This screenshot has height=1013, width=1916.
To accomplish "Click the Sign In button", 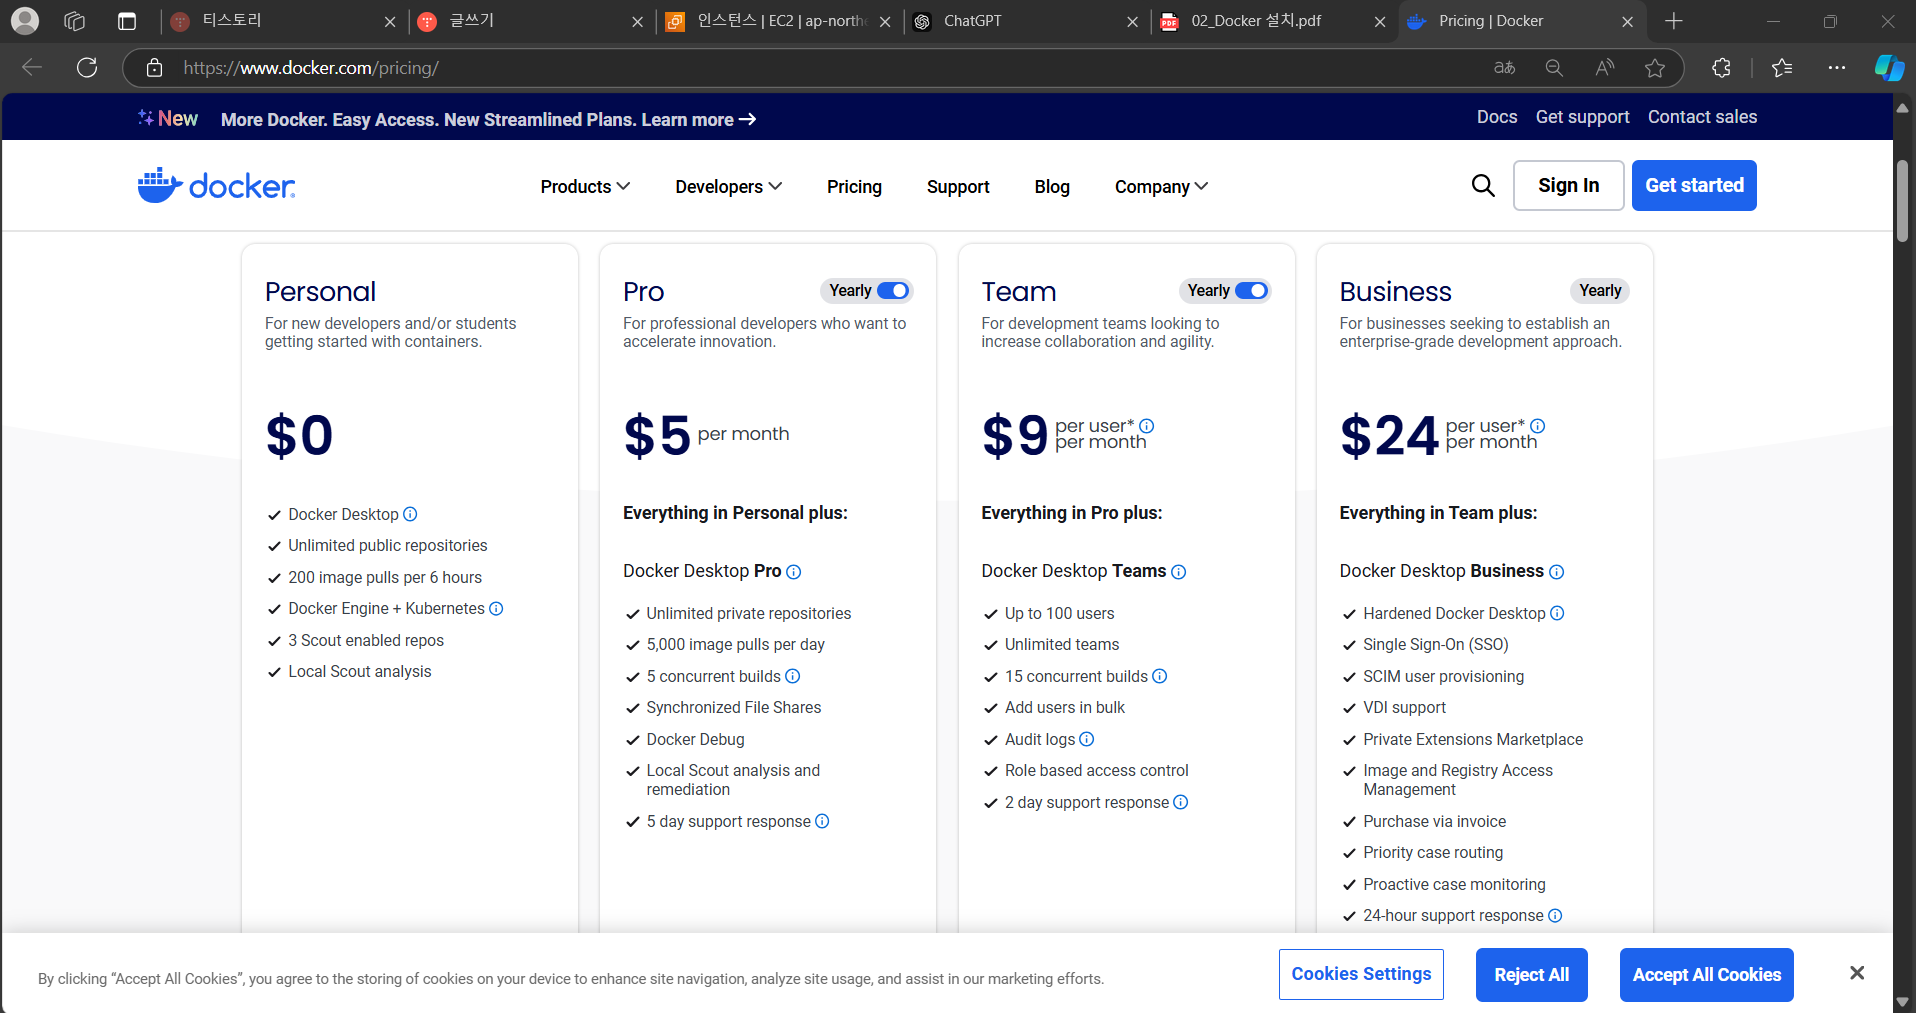I will point(1568,185).
